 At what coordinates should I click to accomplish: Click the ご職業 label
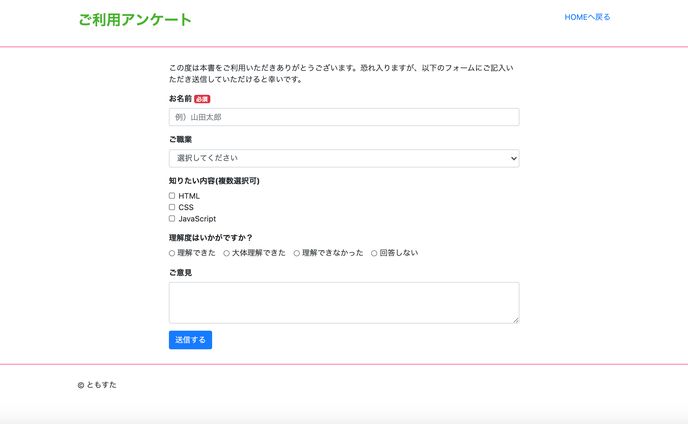(180, 140)
